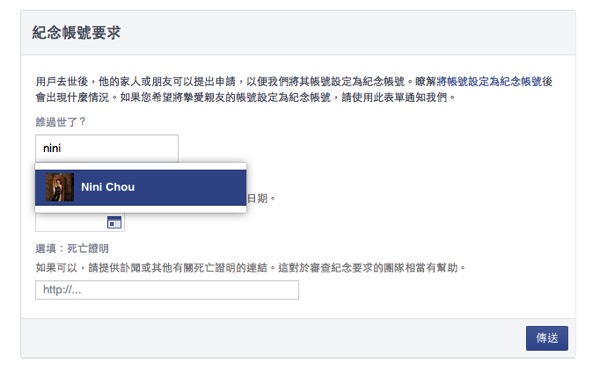Click the word 瞭解 before the link
Image resolution: width=600 pixels, height=377 pixels.
426,82
